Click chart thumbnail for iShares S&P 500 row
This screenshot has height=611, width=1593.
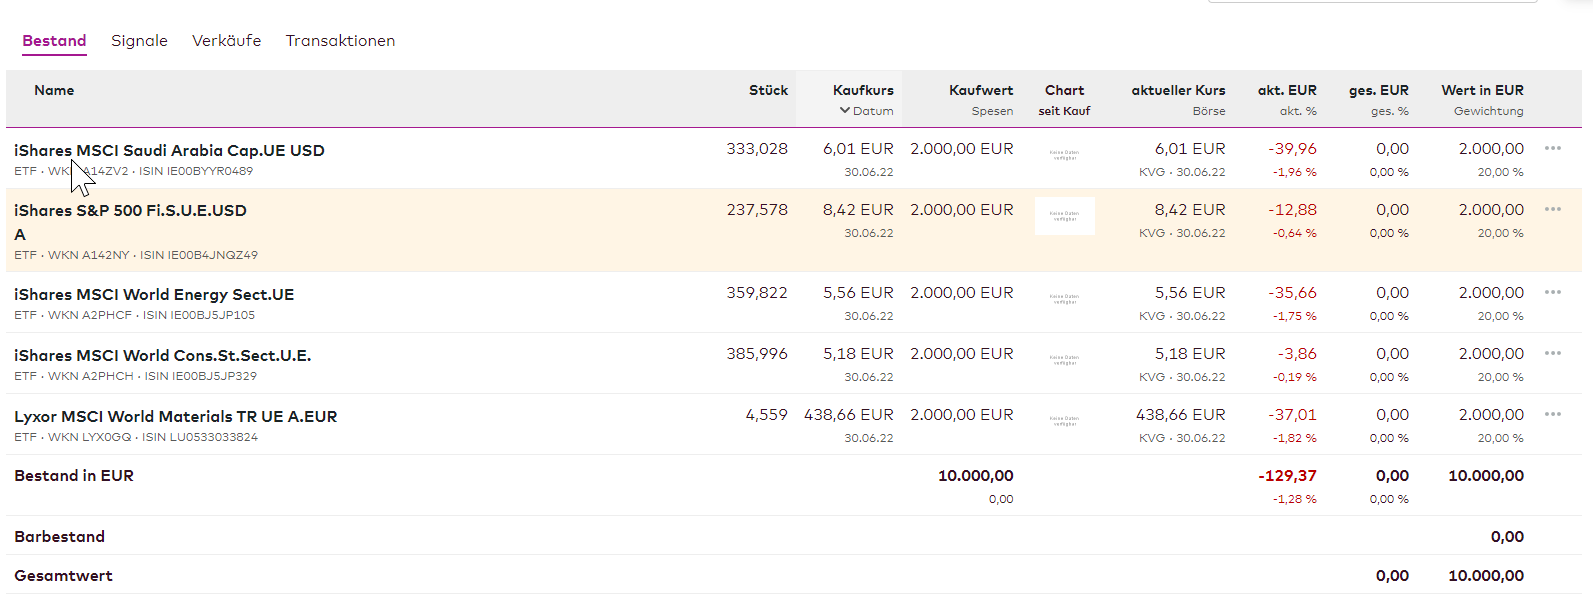point(1064,216)
